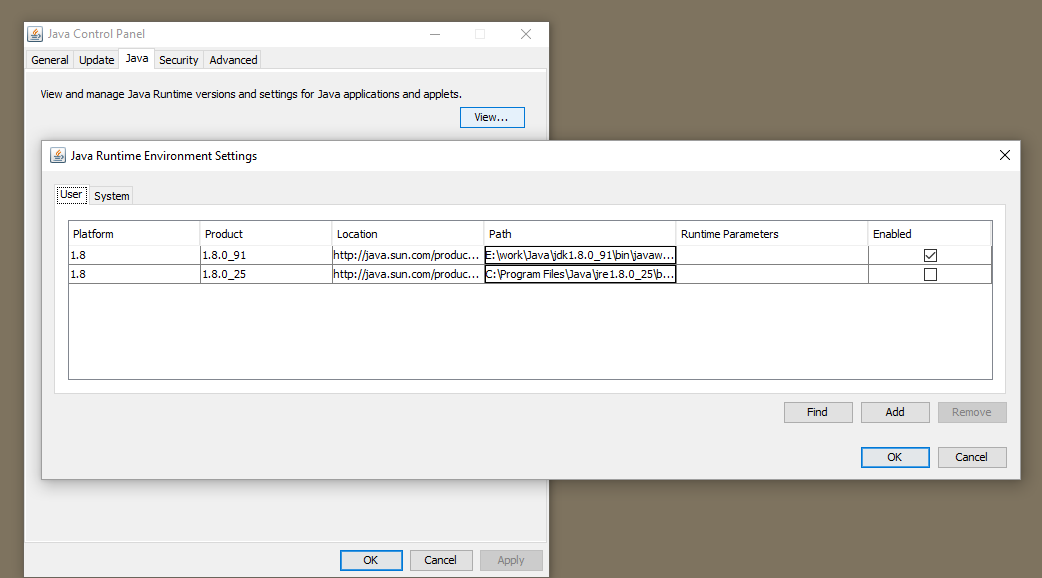Select Product cell 1.8.0_25
The height and width of the screenshot is (578, 1042).
point(266,274)
